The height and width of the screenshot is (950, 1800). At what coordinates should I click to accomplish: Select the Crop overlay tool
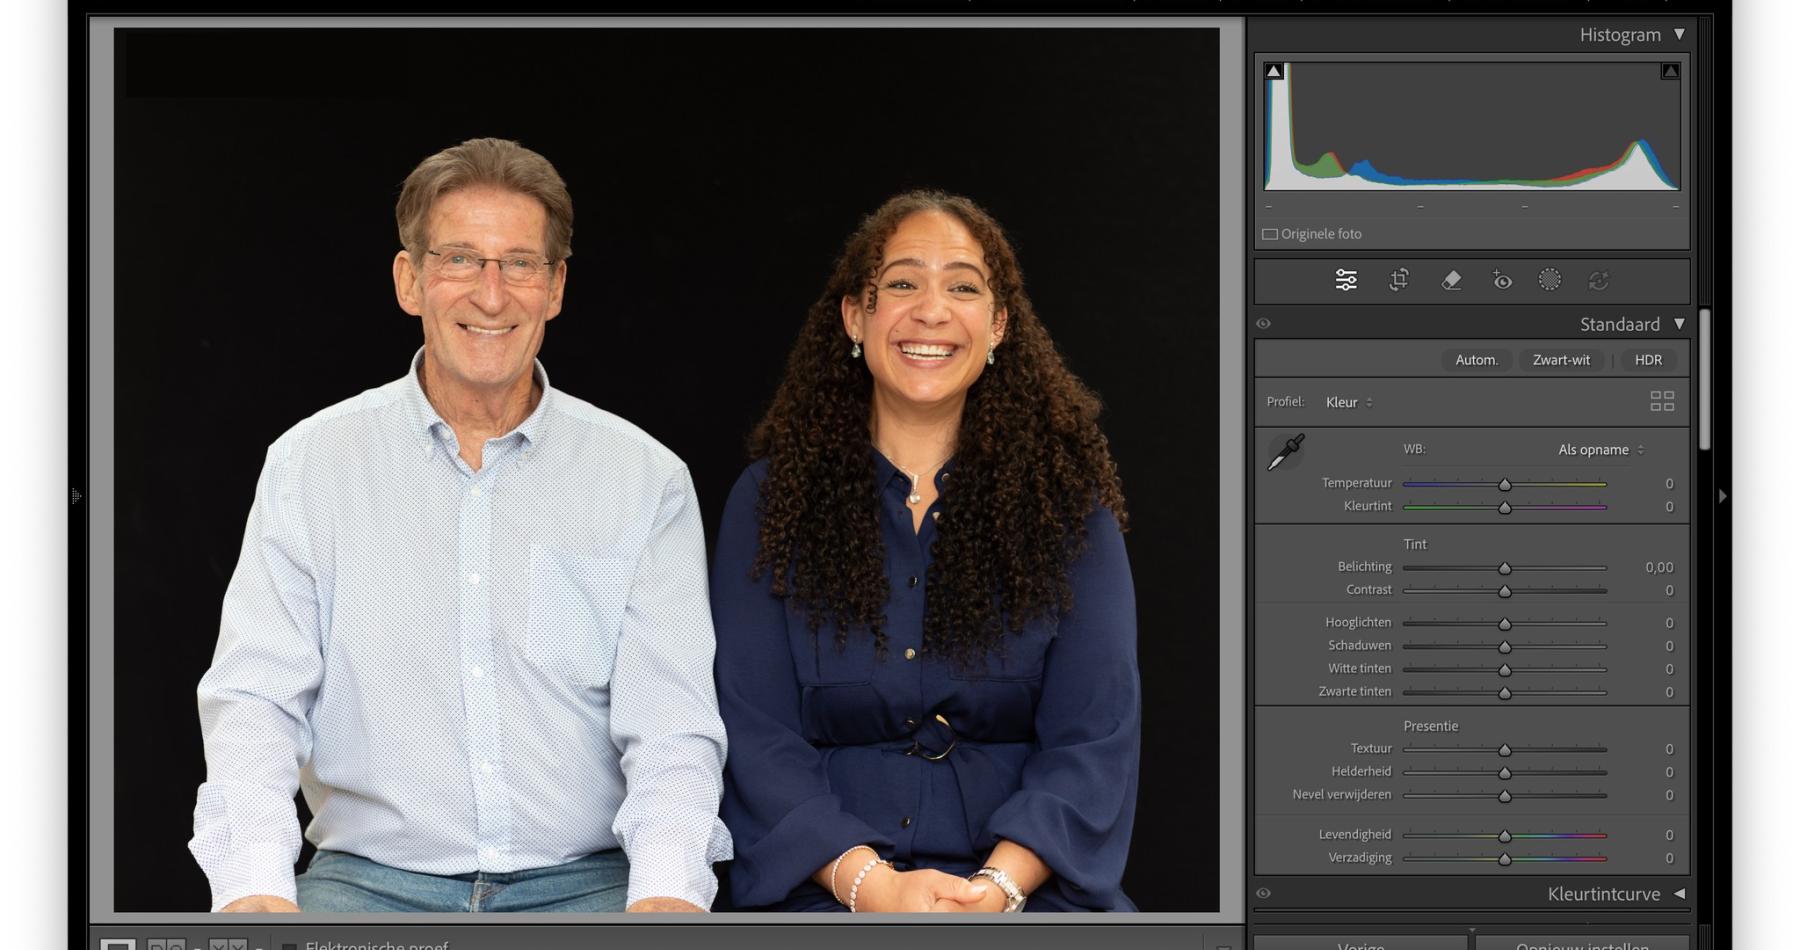pyautogui.click(x=1399, y=280)
